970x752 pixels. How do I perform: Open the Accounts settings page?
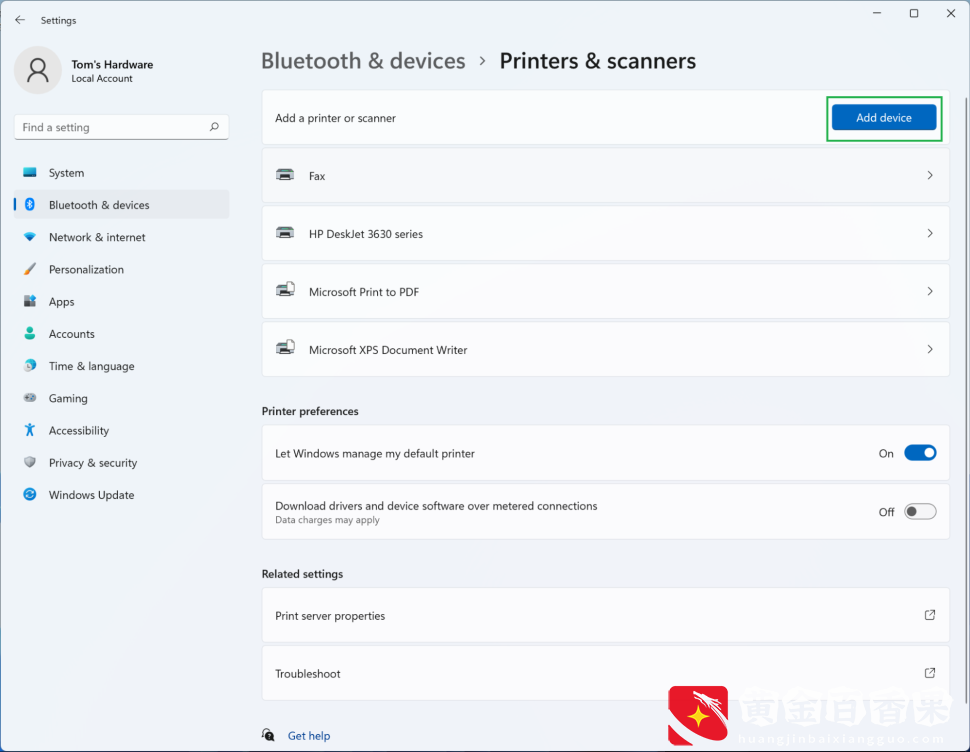(121, 333)
